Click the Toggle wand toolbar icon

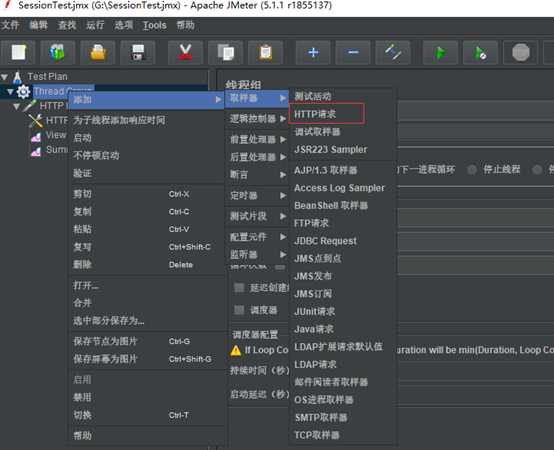point(393,52)
